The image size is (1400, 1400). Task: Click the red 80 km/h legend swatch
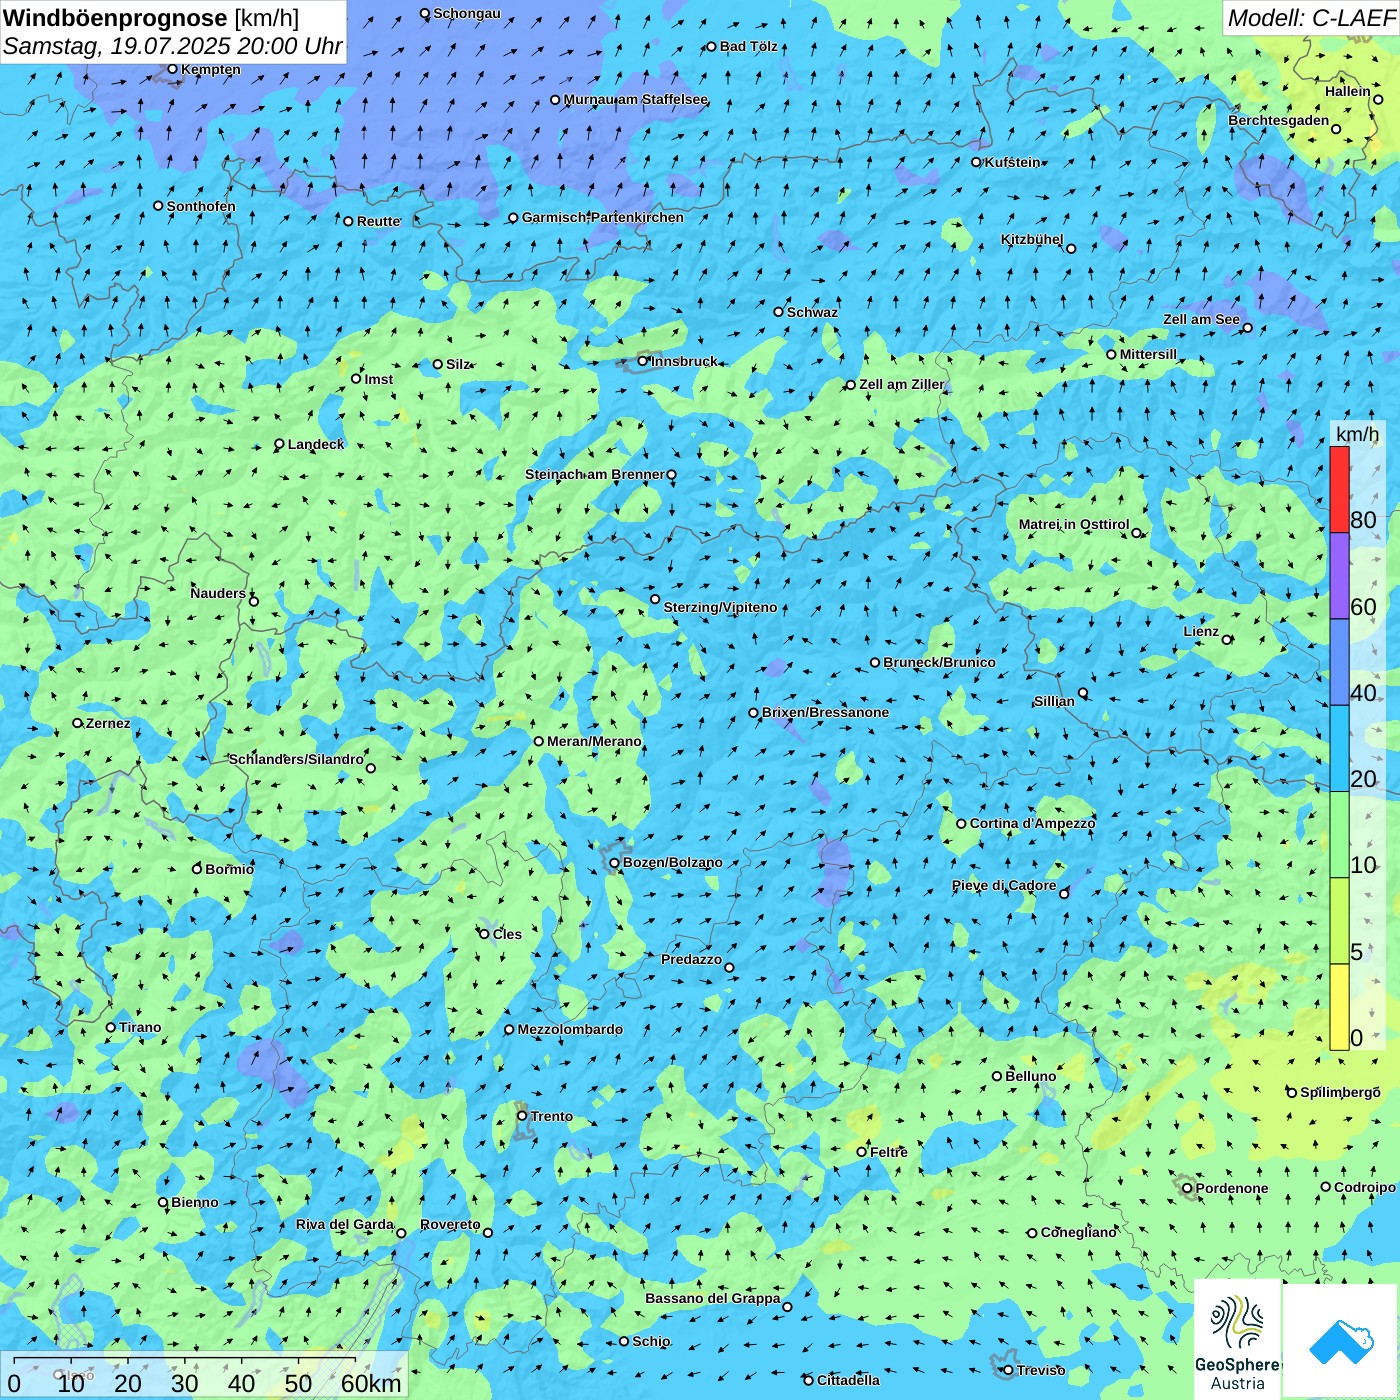point(1339,489)
